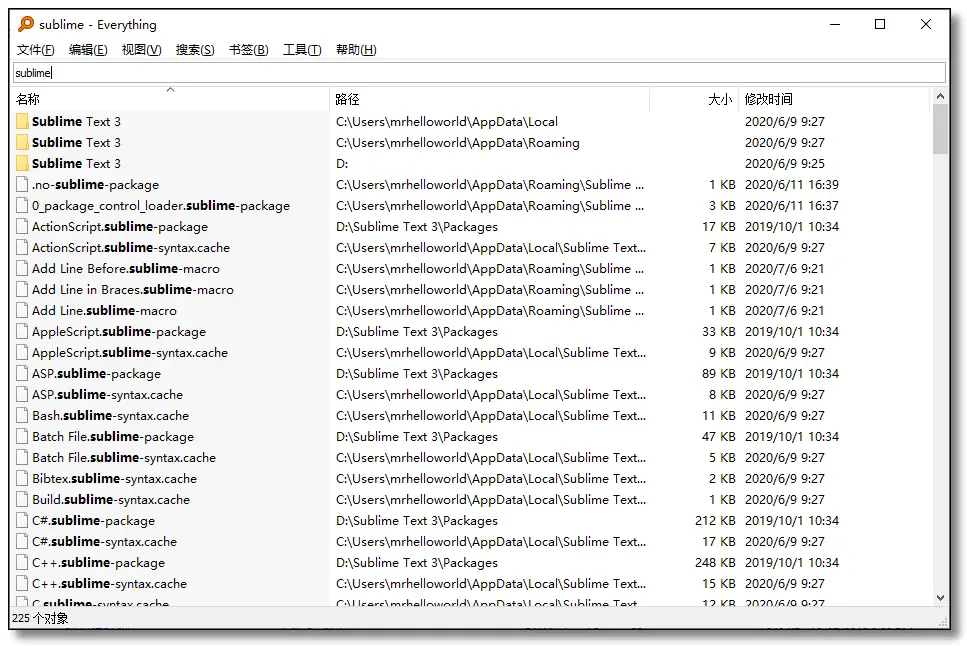Click file icon of C++.sublime-syntax.cache

pyautogui.click(x=22, y=583)
